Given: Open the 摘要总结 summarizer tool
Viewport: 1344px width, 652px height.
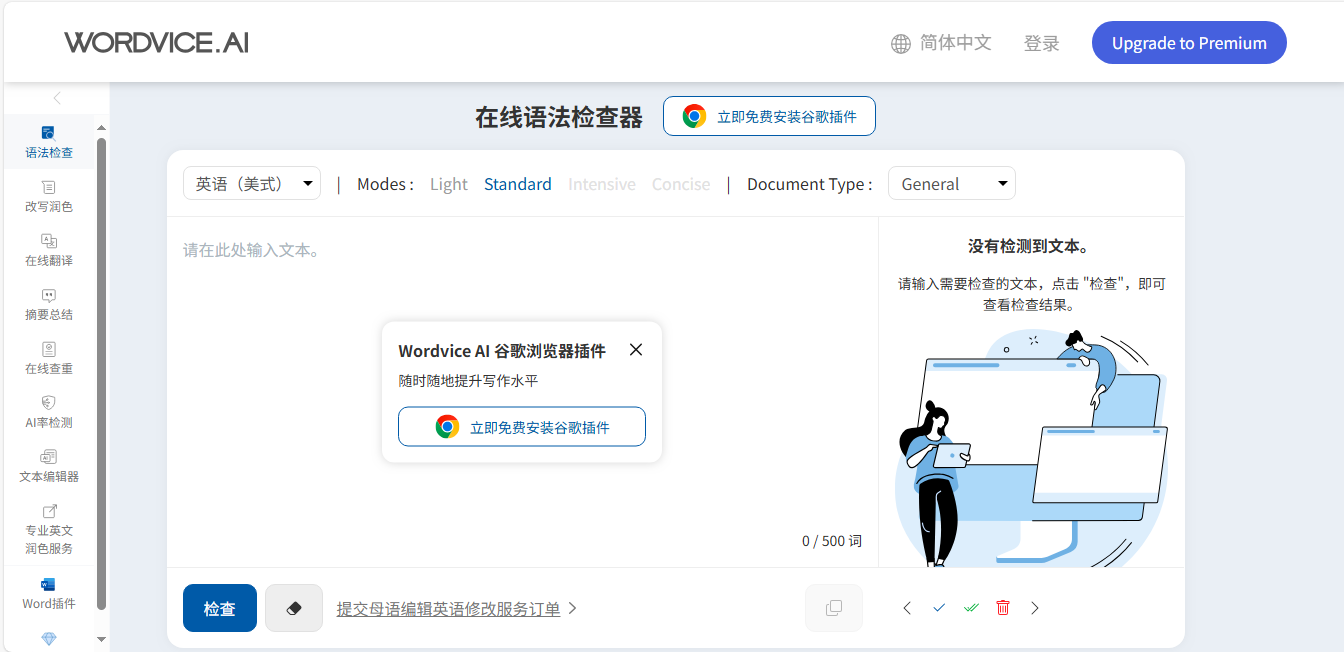Looking at the screenshot, I should 49,304.
